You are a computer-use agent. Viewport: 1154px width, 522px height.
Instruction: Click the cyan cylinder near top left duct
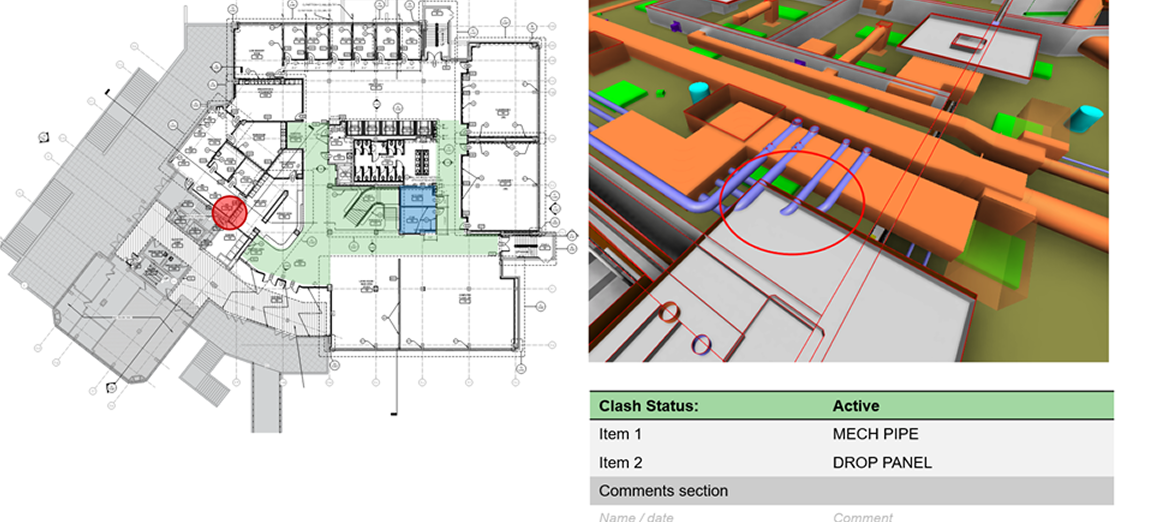[x=699, y=92]
